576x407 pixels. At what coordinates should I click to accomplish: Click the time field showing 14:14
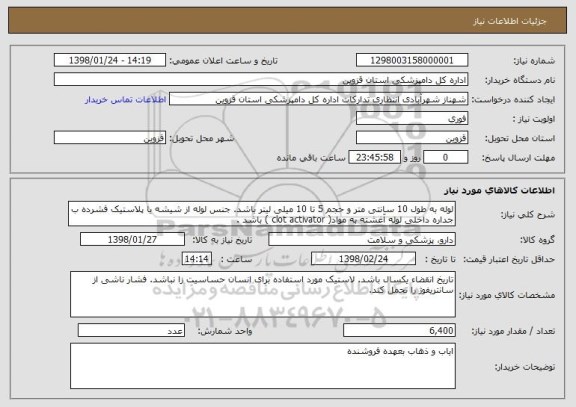pyautogui.click(x=197, y=259)
